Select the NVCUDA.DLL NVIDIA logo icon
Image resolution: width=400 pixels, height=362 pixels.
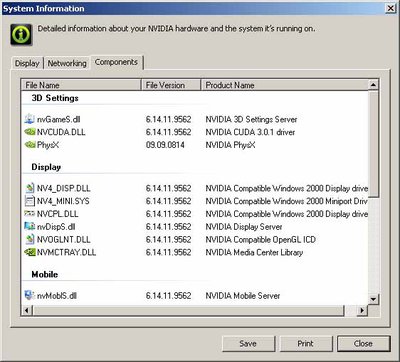tap(30, 132)
